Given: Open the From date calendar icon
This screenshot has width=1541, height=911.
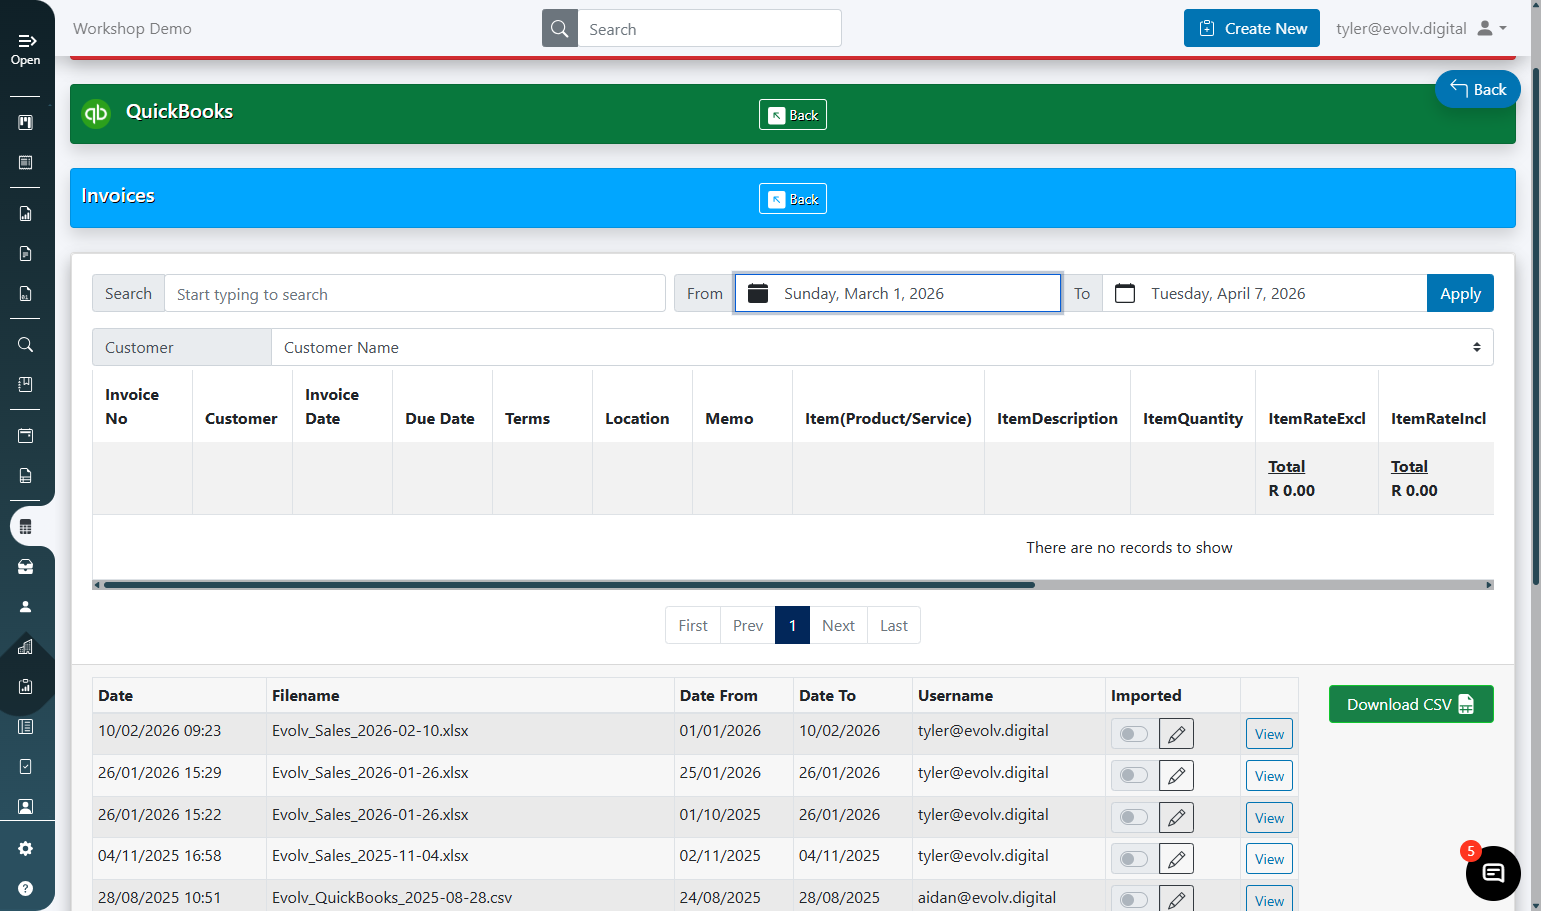Looking at the screenshot, I should (x=758, y=293).
